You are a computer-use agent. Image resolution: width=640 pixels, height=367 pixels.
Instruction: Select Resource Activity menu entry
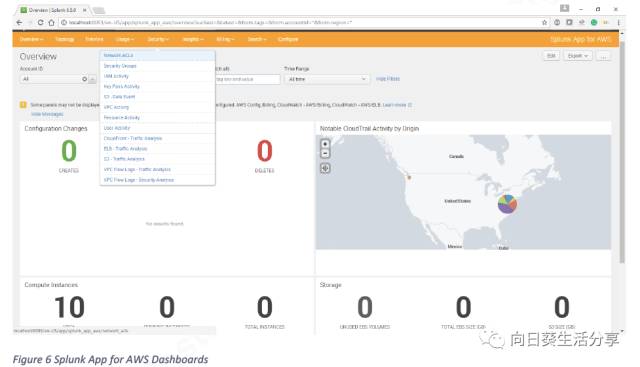click(158, 118)
